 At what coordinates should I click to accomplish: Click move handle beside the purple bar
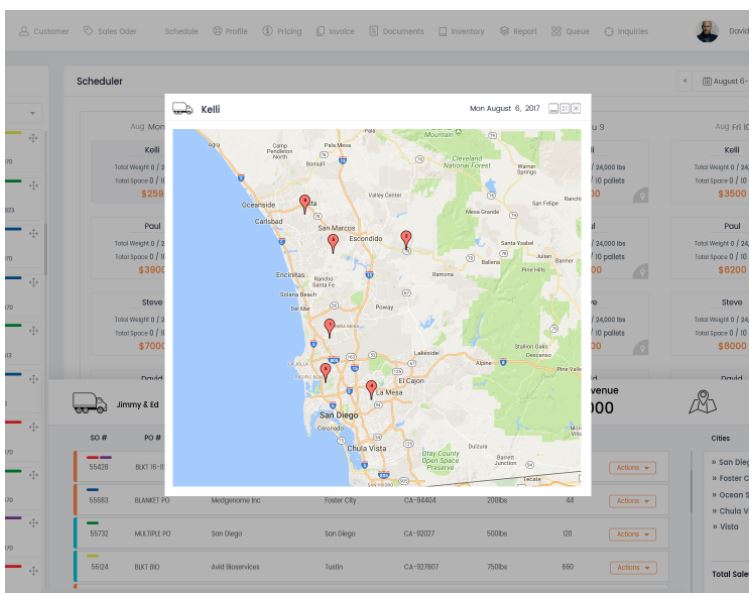pyautogui.click(x=33, y=522)
